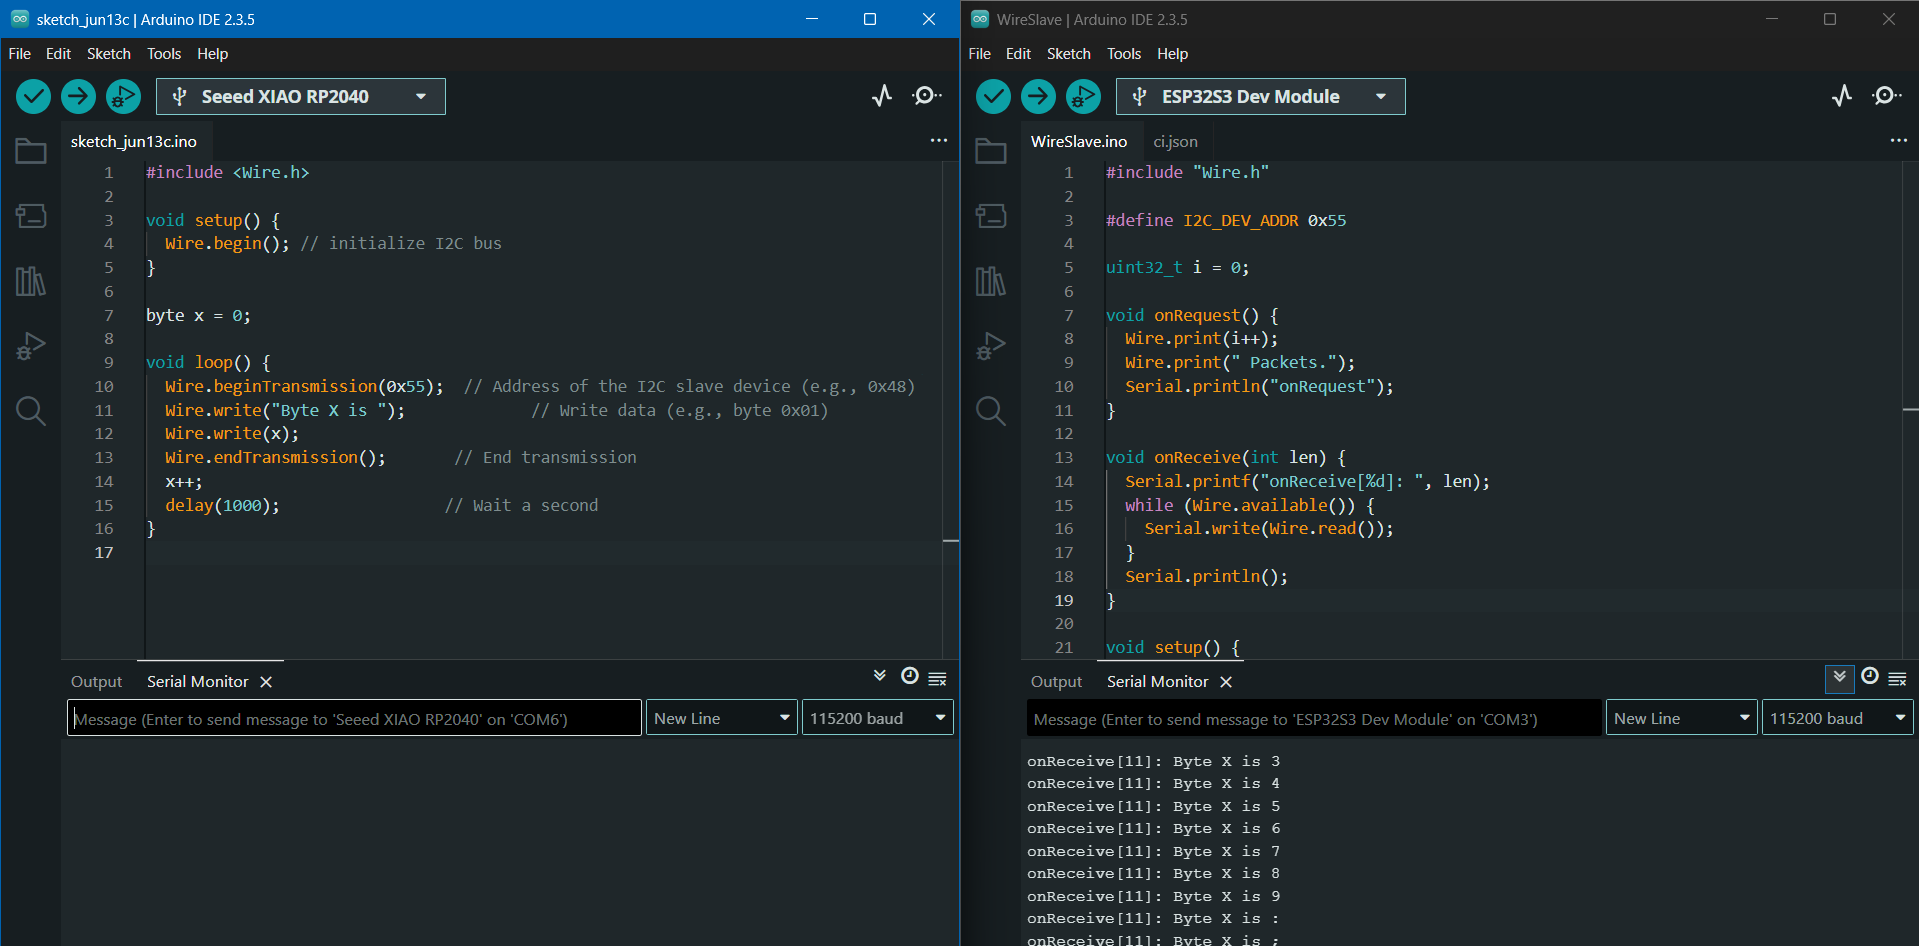The width and height of the screenshot is (1919, 946).
Task: Open Search in the WireSlave sidebar
Action: tap(991, 411)
